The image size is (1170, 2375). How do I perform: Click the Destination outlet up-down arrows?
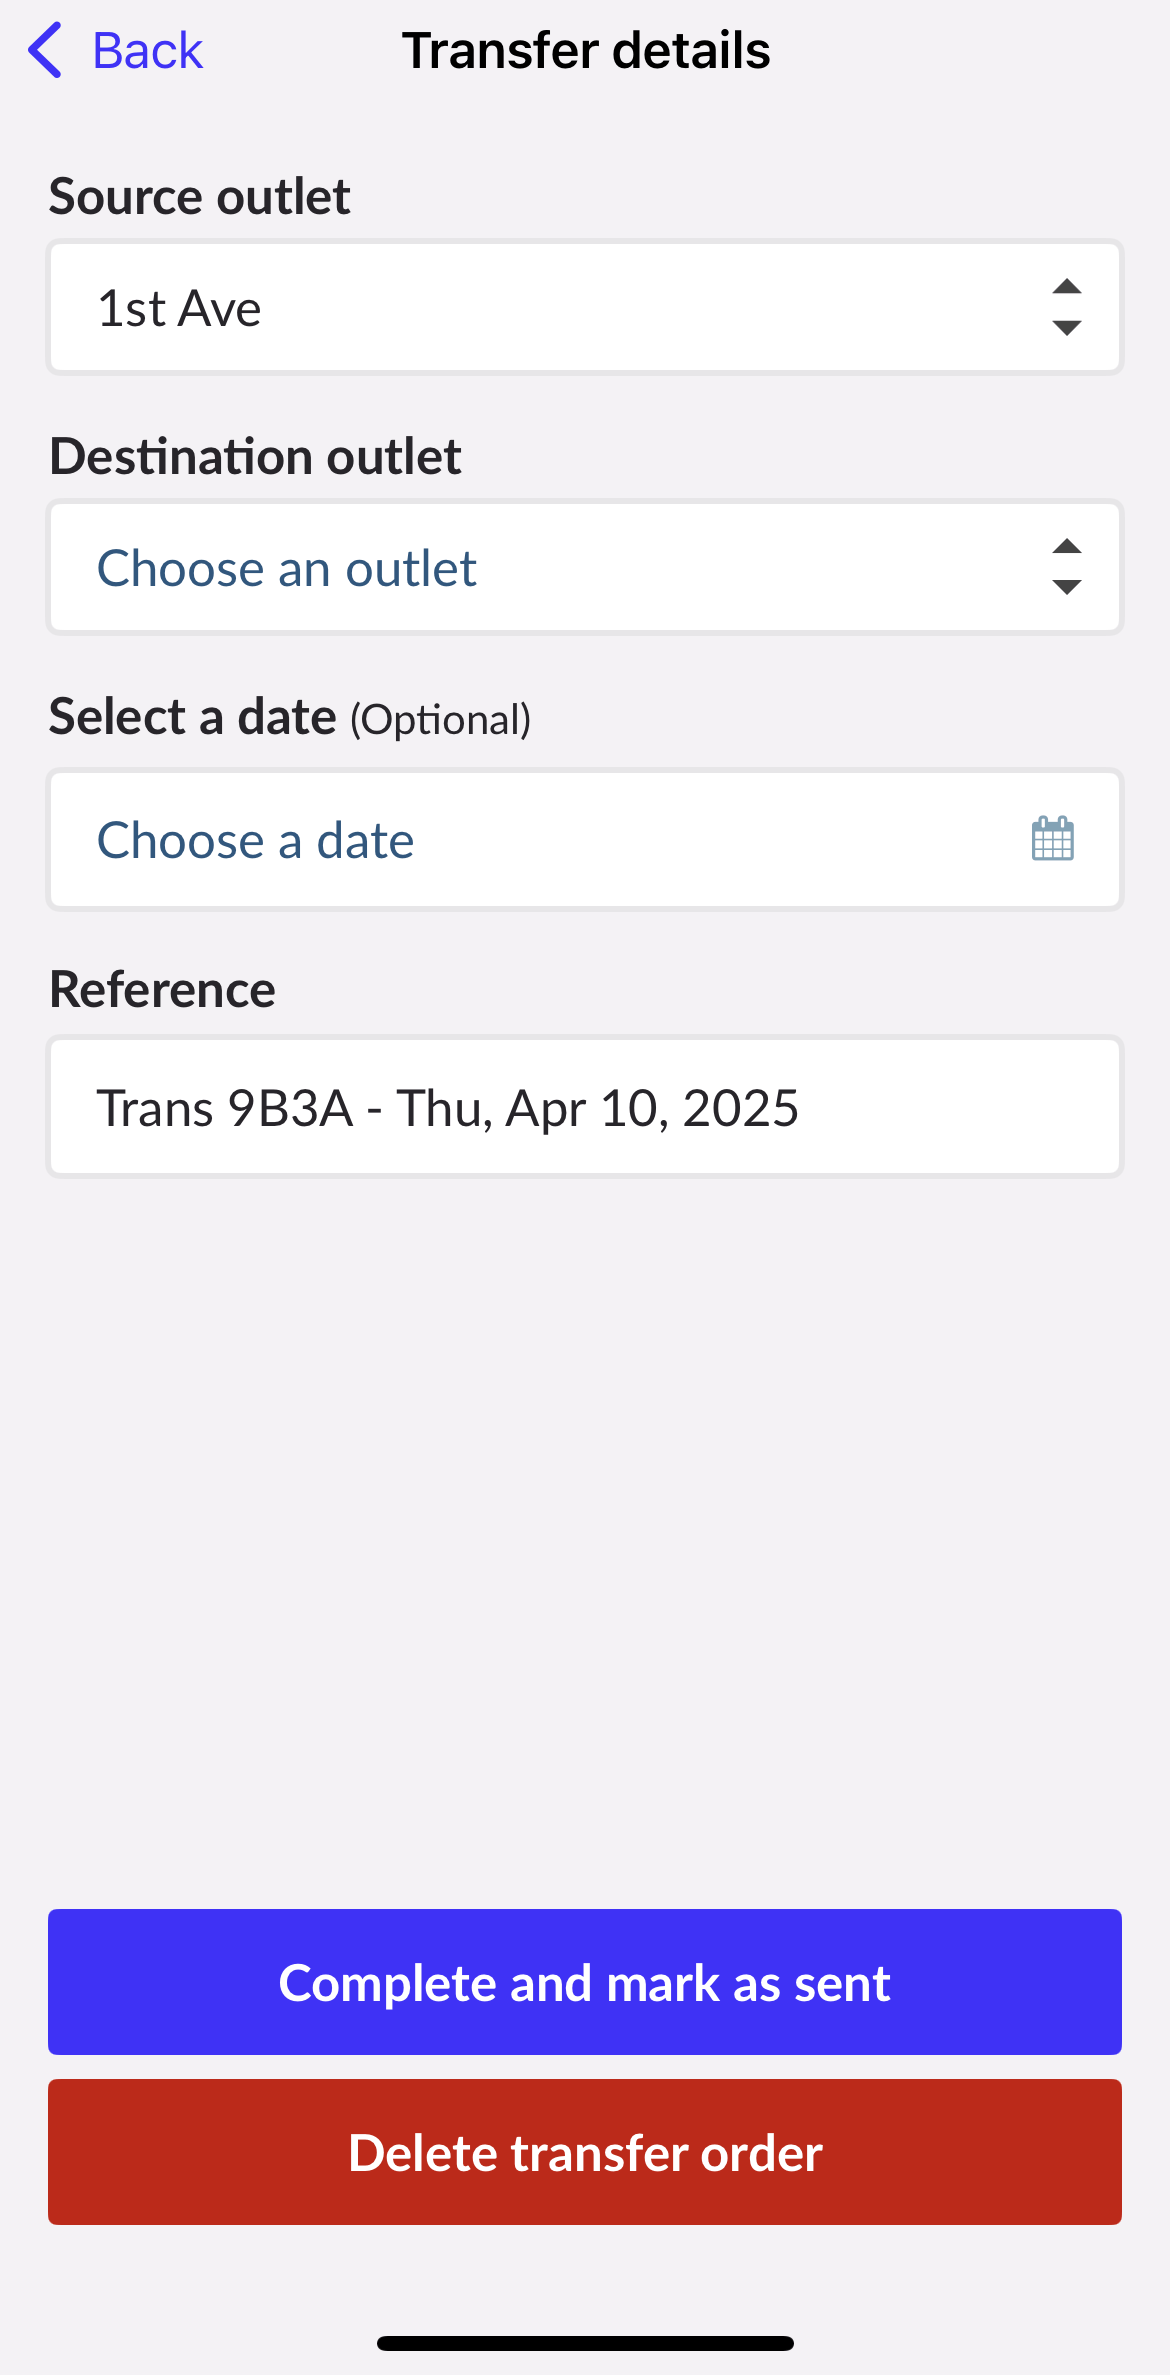coord(1067,567)
